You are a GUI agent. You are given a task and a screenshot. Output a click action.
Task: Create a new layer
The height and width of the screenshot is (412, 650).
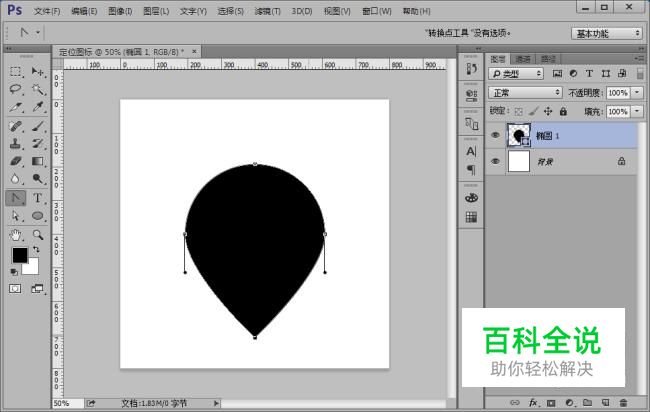605,402
